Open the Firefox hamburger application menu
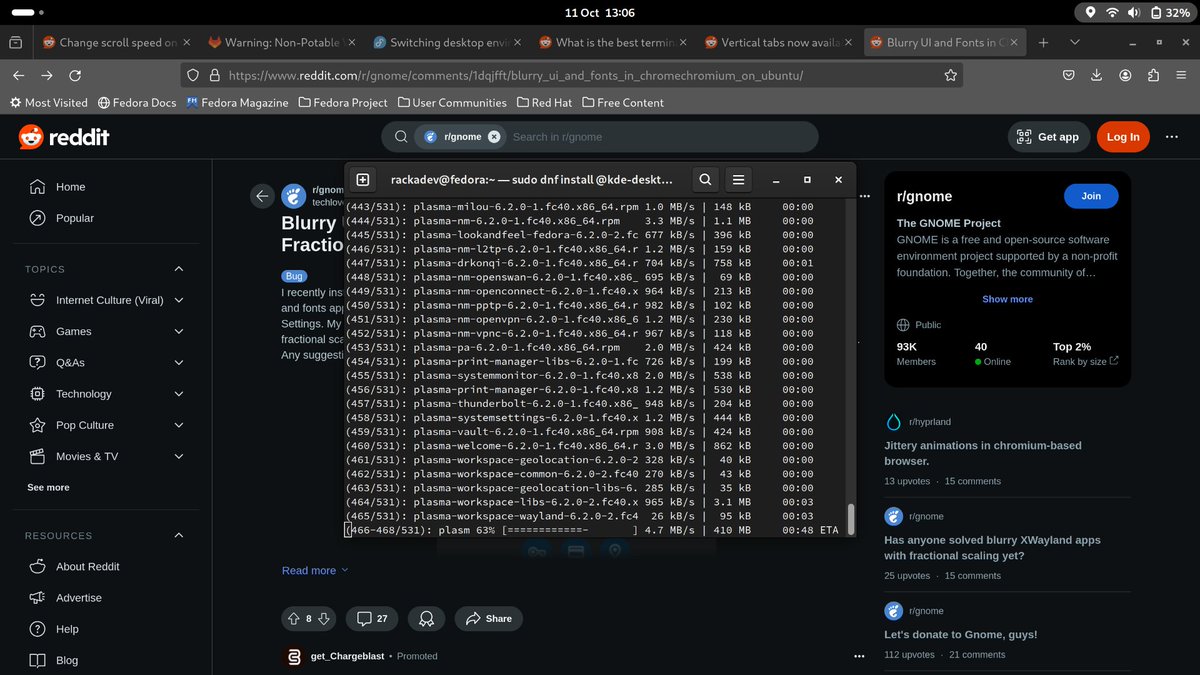Image resolution: width=1200 pixels, height=675 pixels. (x=1181, y=75)
